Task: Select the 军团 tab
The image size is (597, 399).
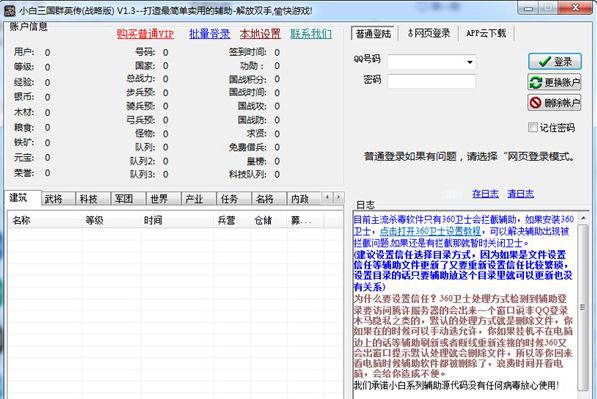Action: 129,199
